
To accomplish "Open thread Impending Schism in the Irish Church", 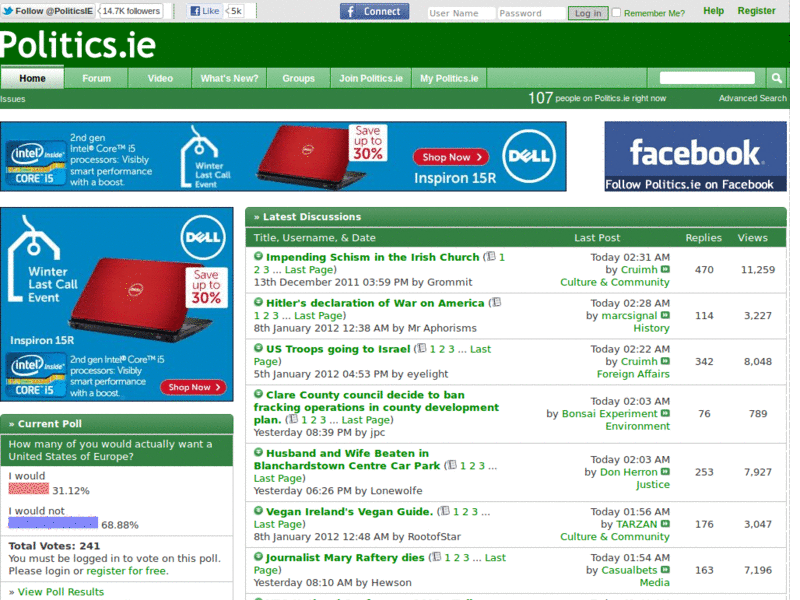I will 372,257.
